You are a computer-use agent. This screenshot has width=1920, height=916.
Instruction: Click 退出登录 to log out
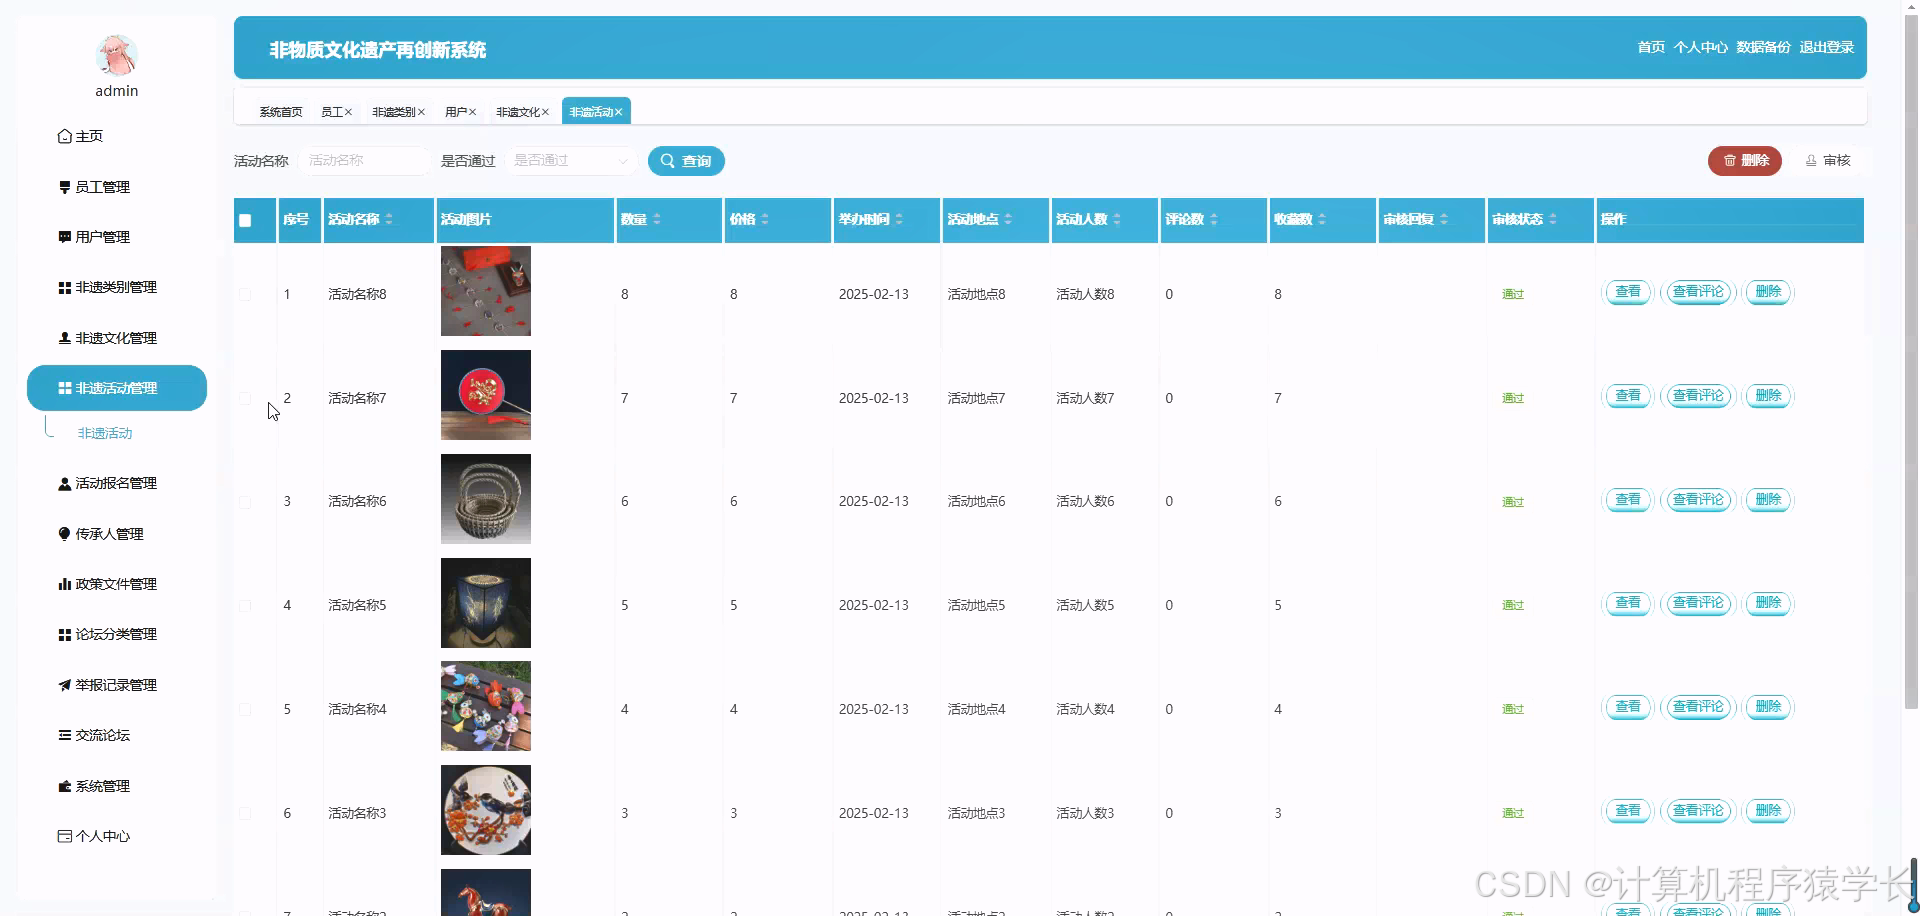[1827, 47]
